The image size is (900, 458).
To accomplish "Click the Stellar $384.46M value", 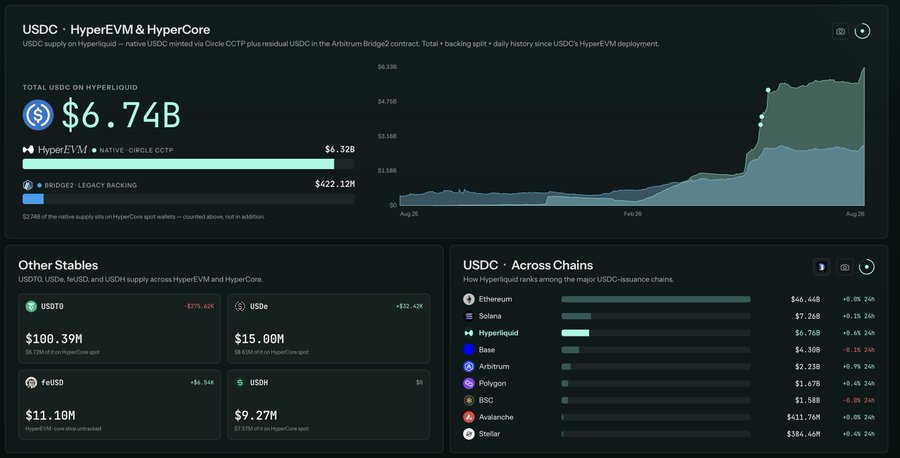I will [x=803, y=434].
